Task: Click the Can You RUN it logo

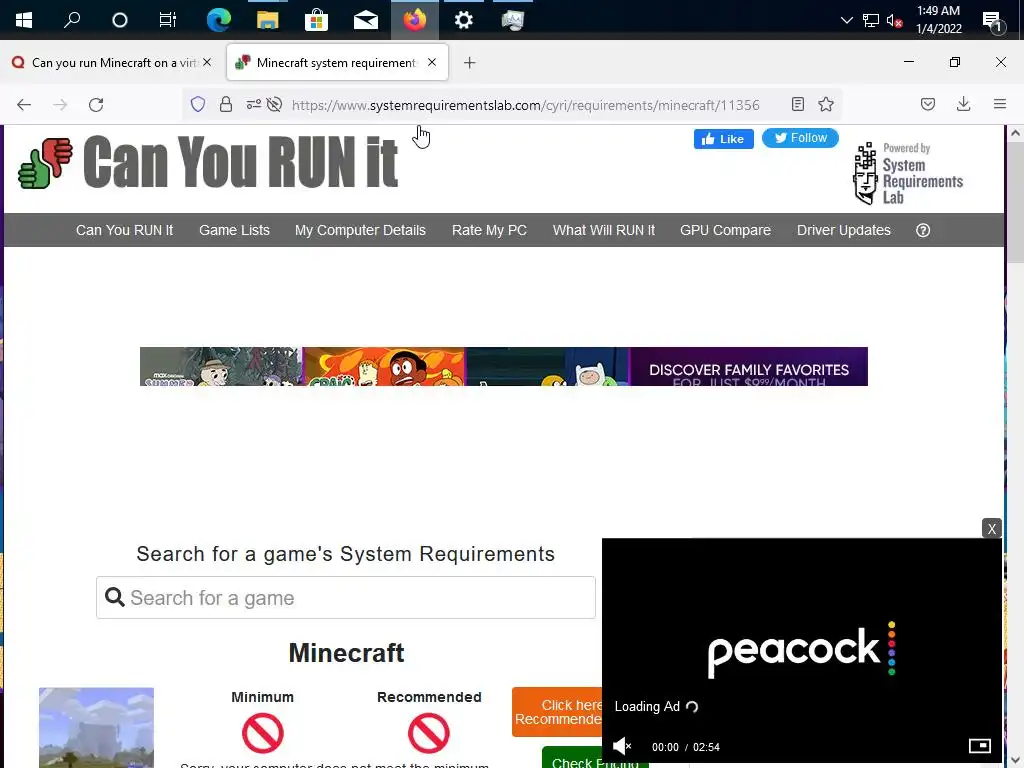Action: 208,162
